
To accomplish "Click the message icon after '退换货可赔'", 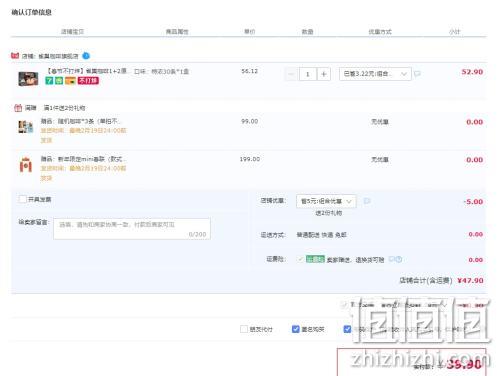I will click(392, 259).
